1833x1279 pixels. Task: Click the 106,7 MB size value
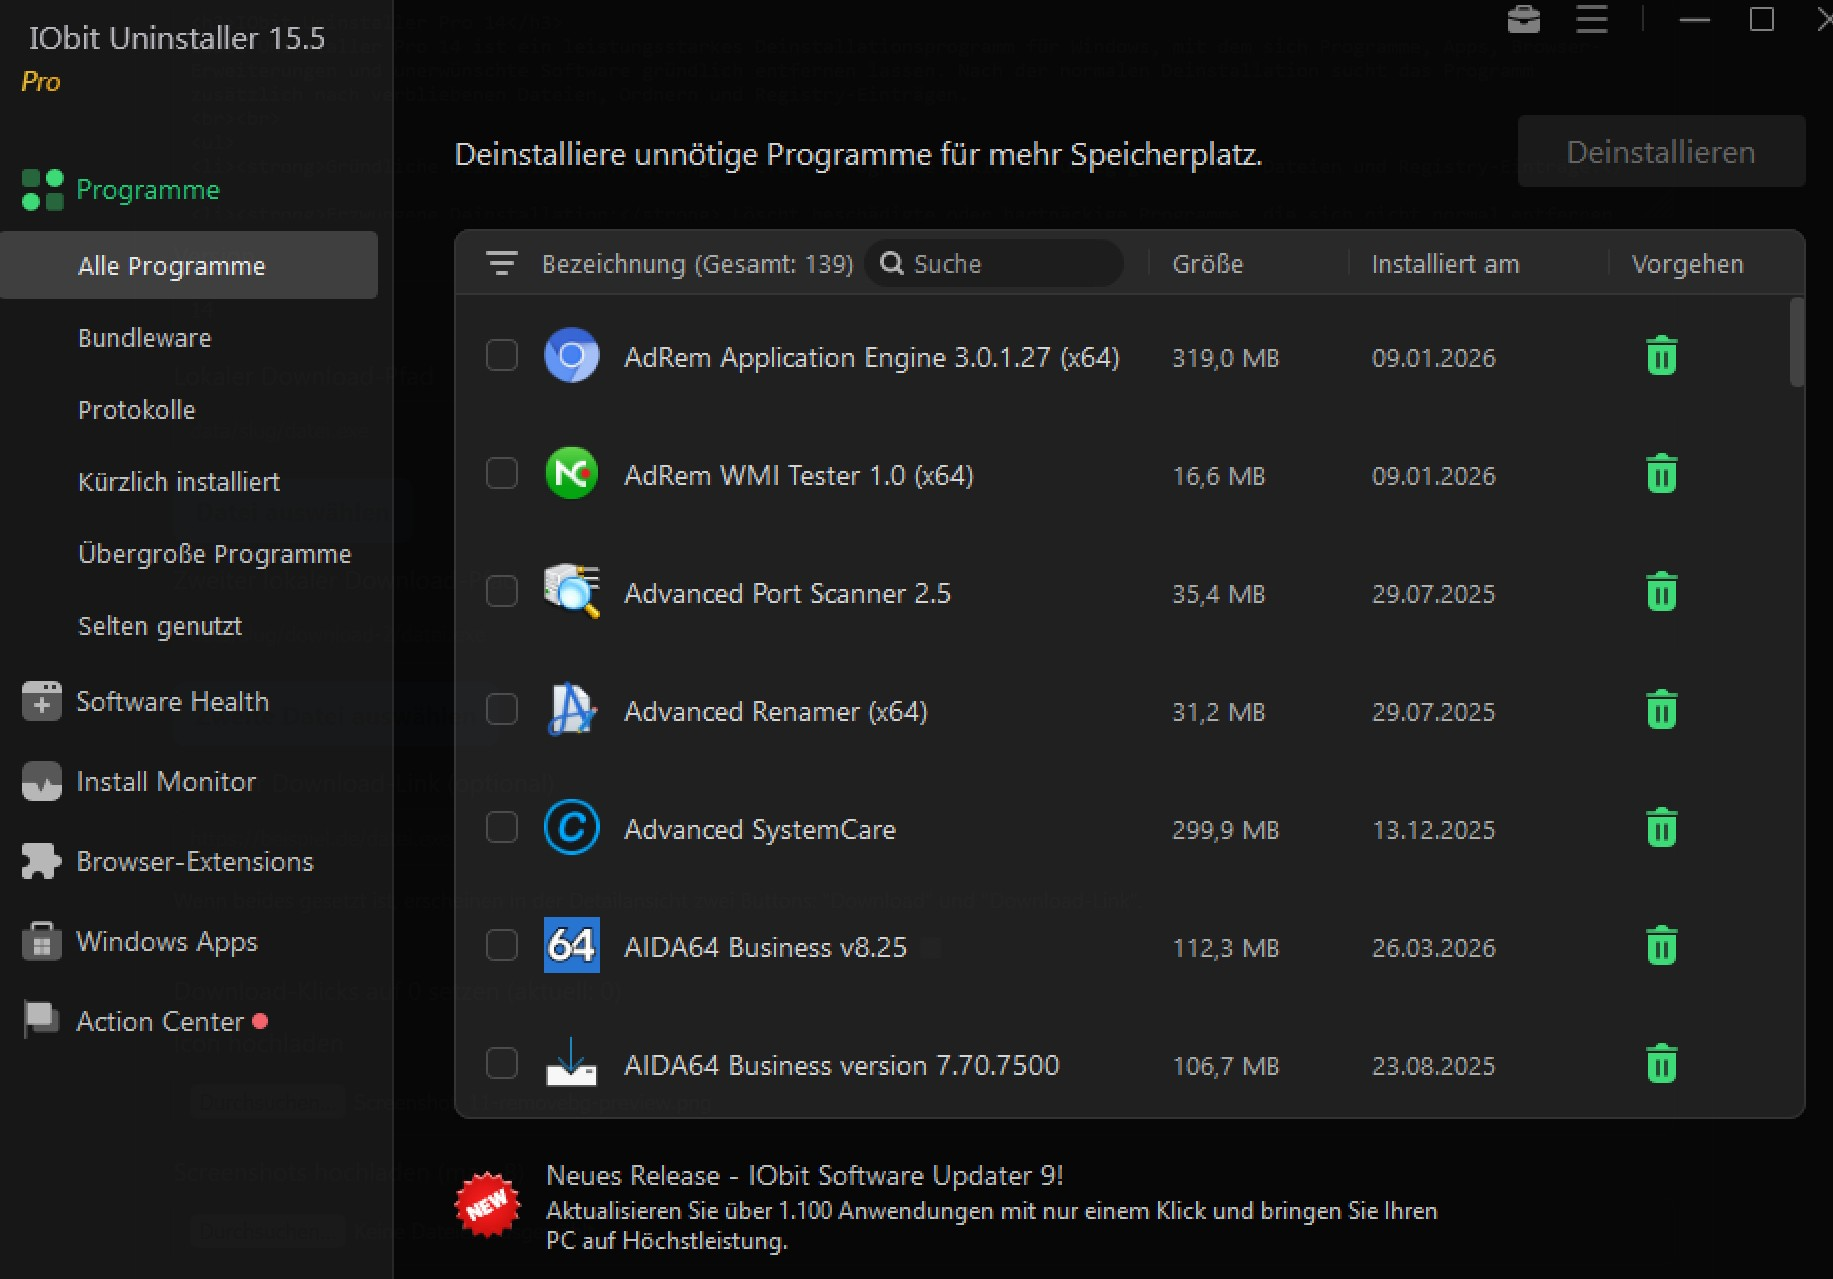(x=1225, y=1066)
